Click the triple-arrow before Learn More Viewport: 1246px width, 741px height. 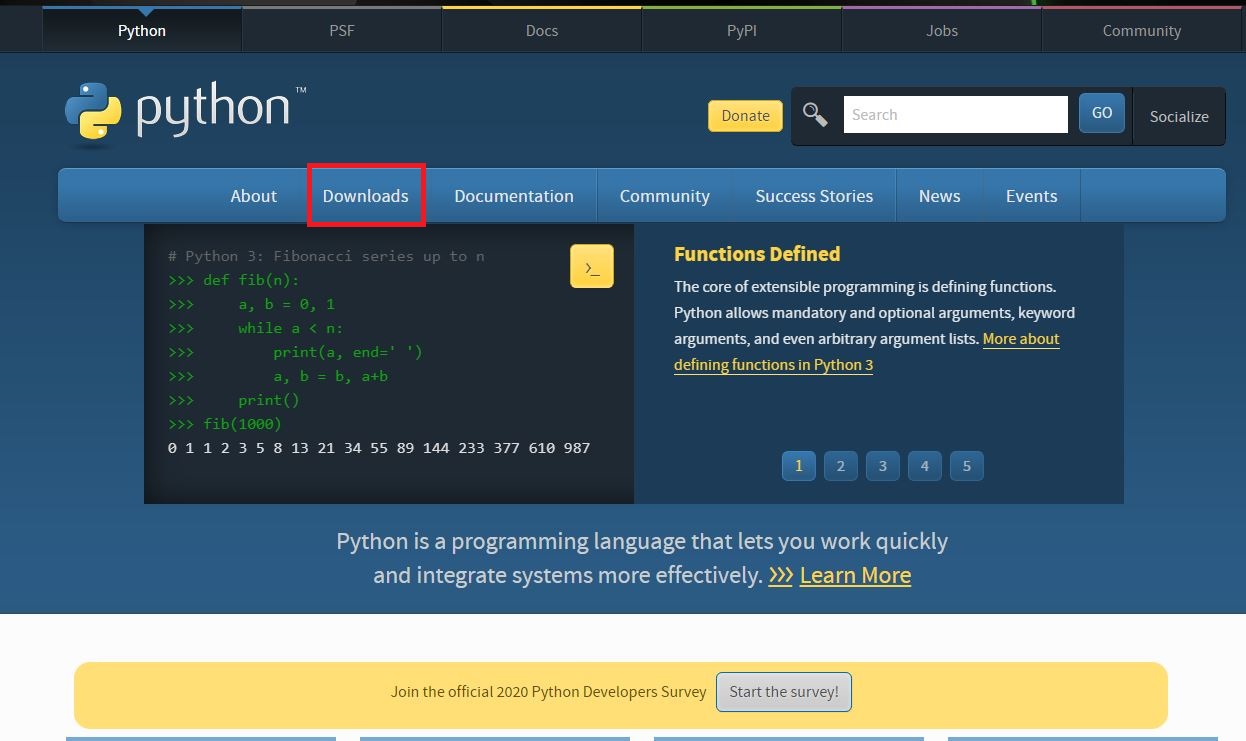click(x=780, y=575)
